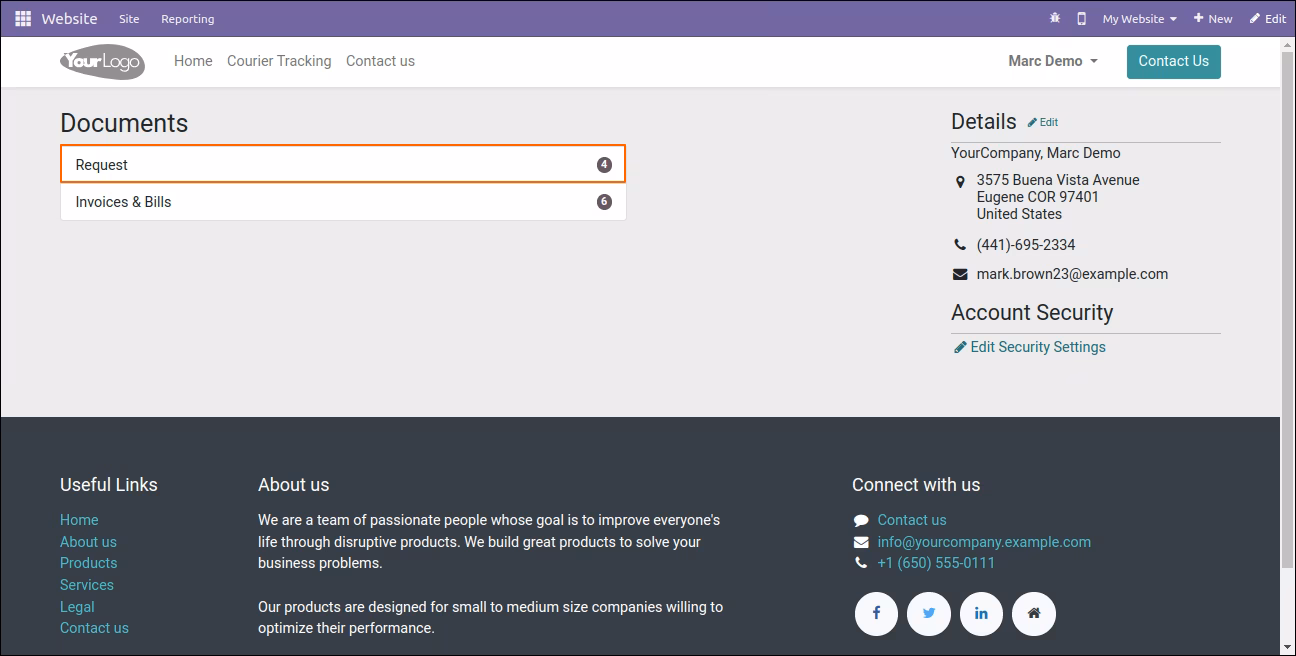The height and width of the screenshot is (656, 1296).
Task: Click the Facebook social icon
Action: pos(876,613)
